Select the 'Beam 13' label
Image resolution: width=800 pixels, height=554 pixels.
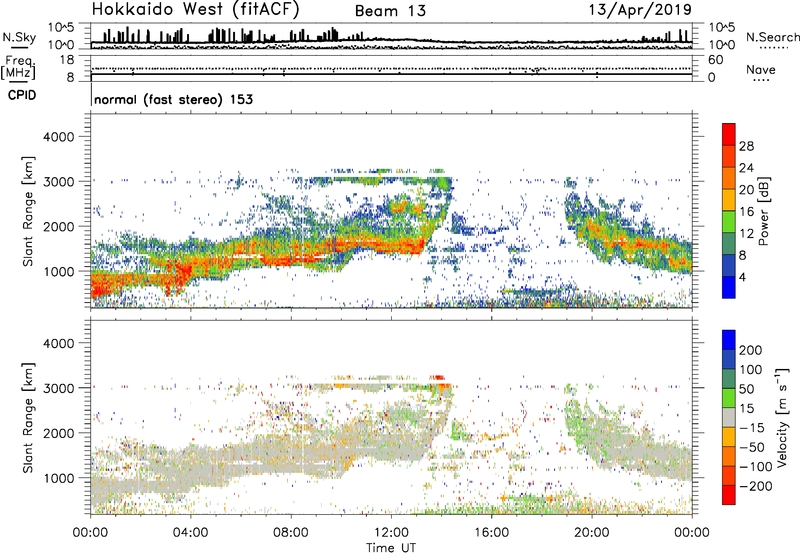(390, 11)
